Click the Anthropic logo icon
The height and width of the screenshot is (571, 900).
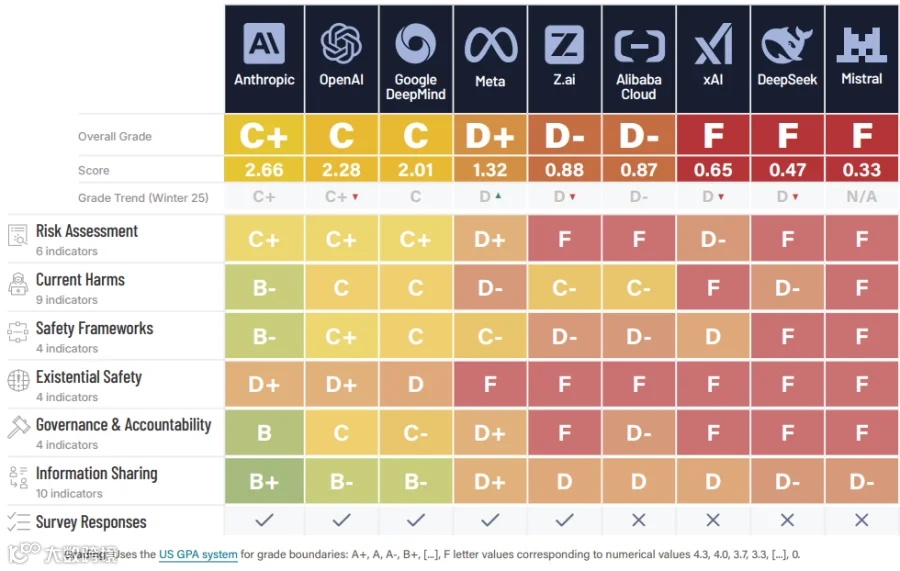[x=264, y=44]
